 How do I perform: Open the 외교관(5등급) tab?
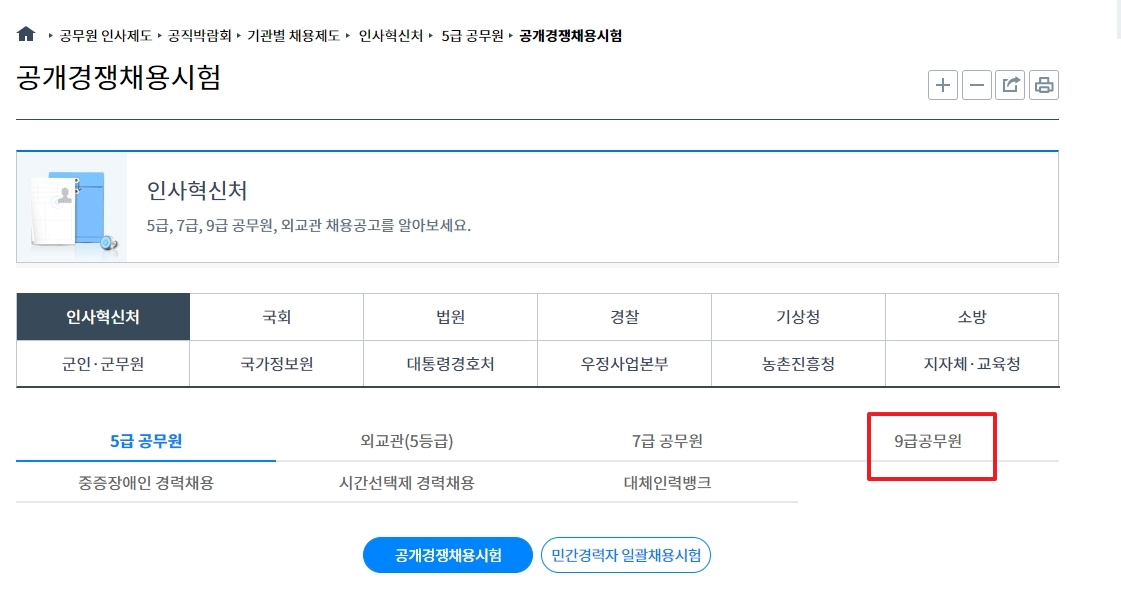pos(410,438)
